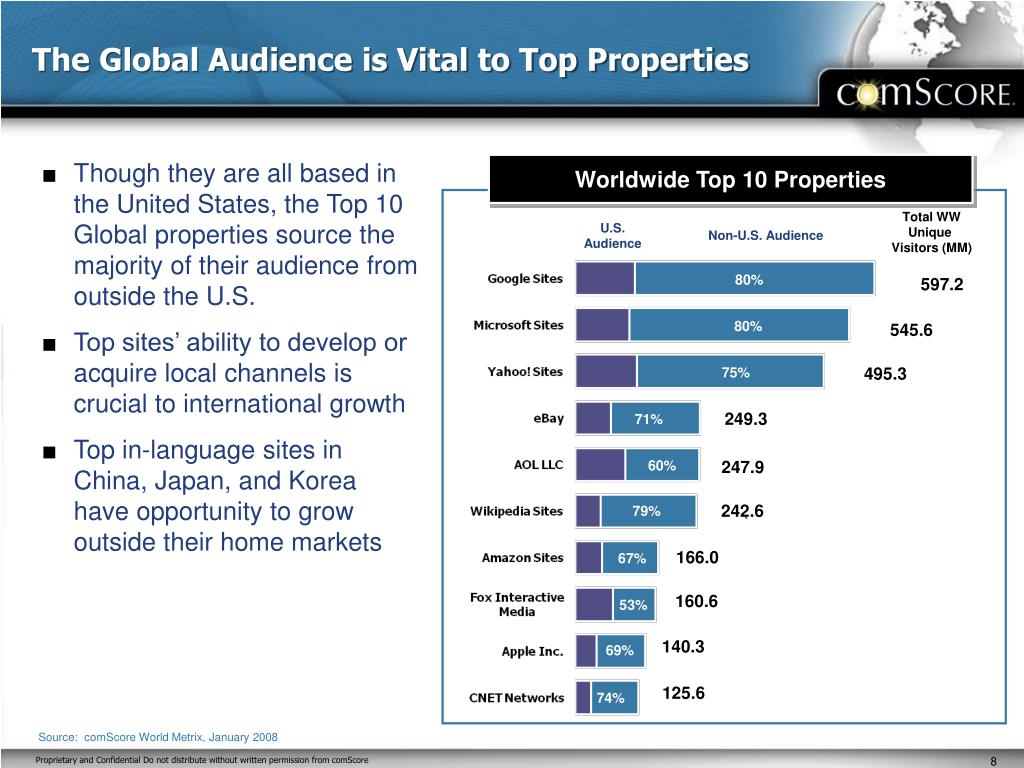Click the Amazon Sites 67% bar segment

click(x=630, y=558)
